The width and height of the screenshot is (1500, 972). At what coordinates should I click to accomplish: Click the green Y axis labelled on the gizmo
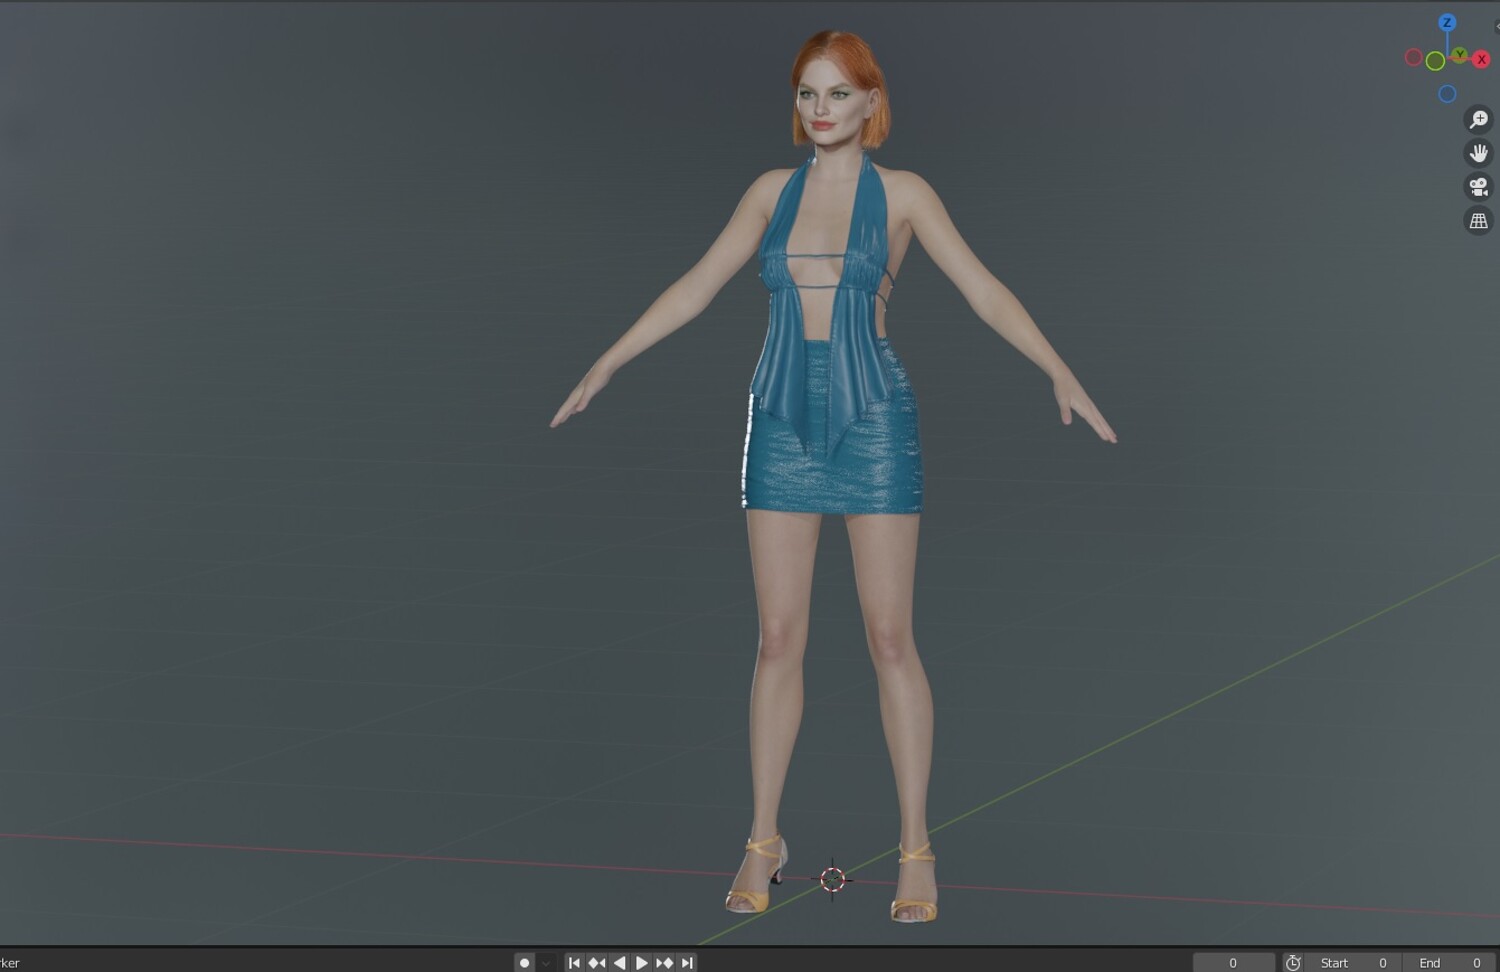click(x=1460, y=54)
